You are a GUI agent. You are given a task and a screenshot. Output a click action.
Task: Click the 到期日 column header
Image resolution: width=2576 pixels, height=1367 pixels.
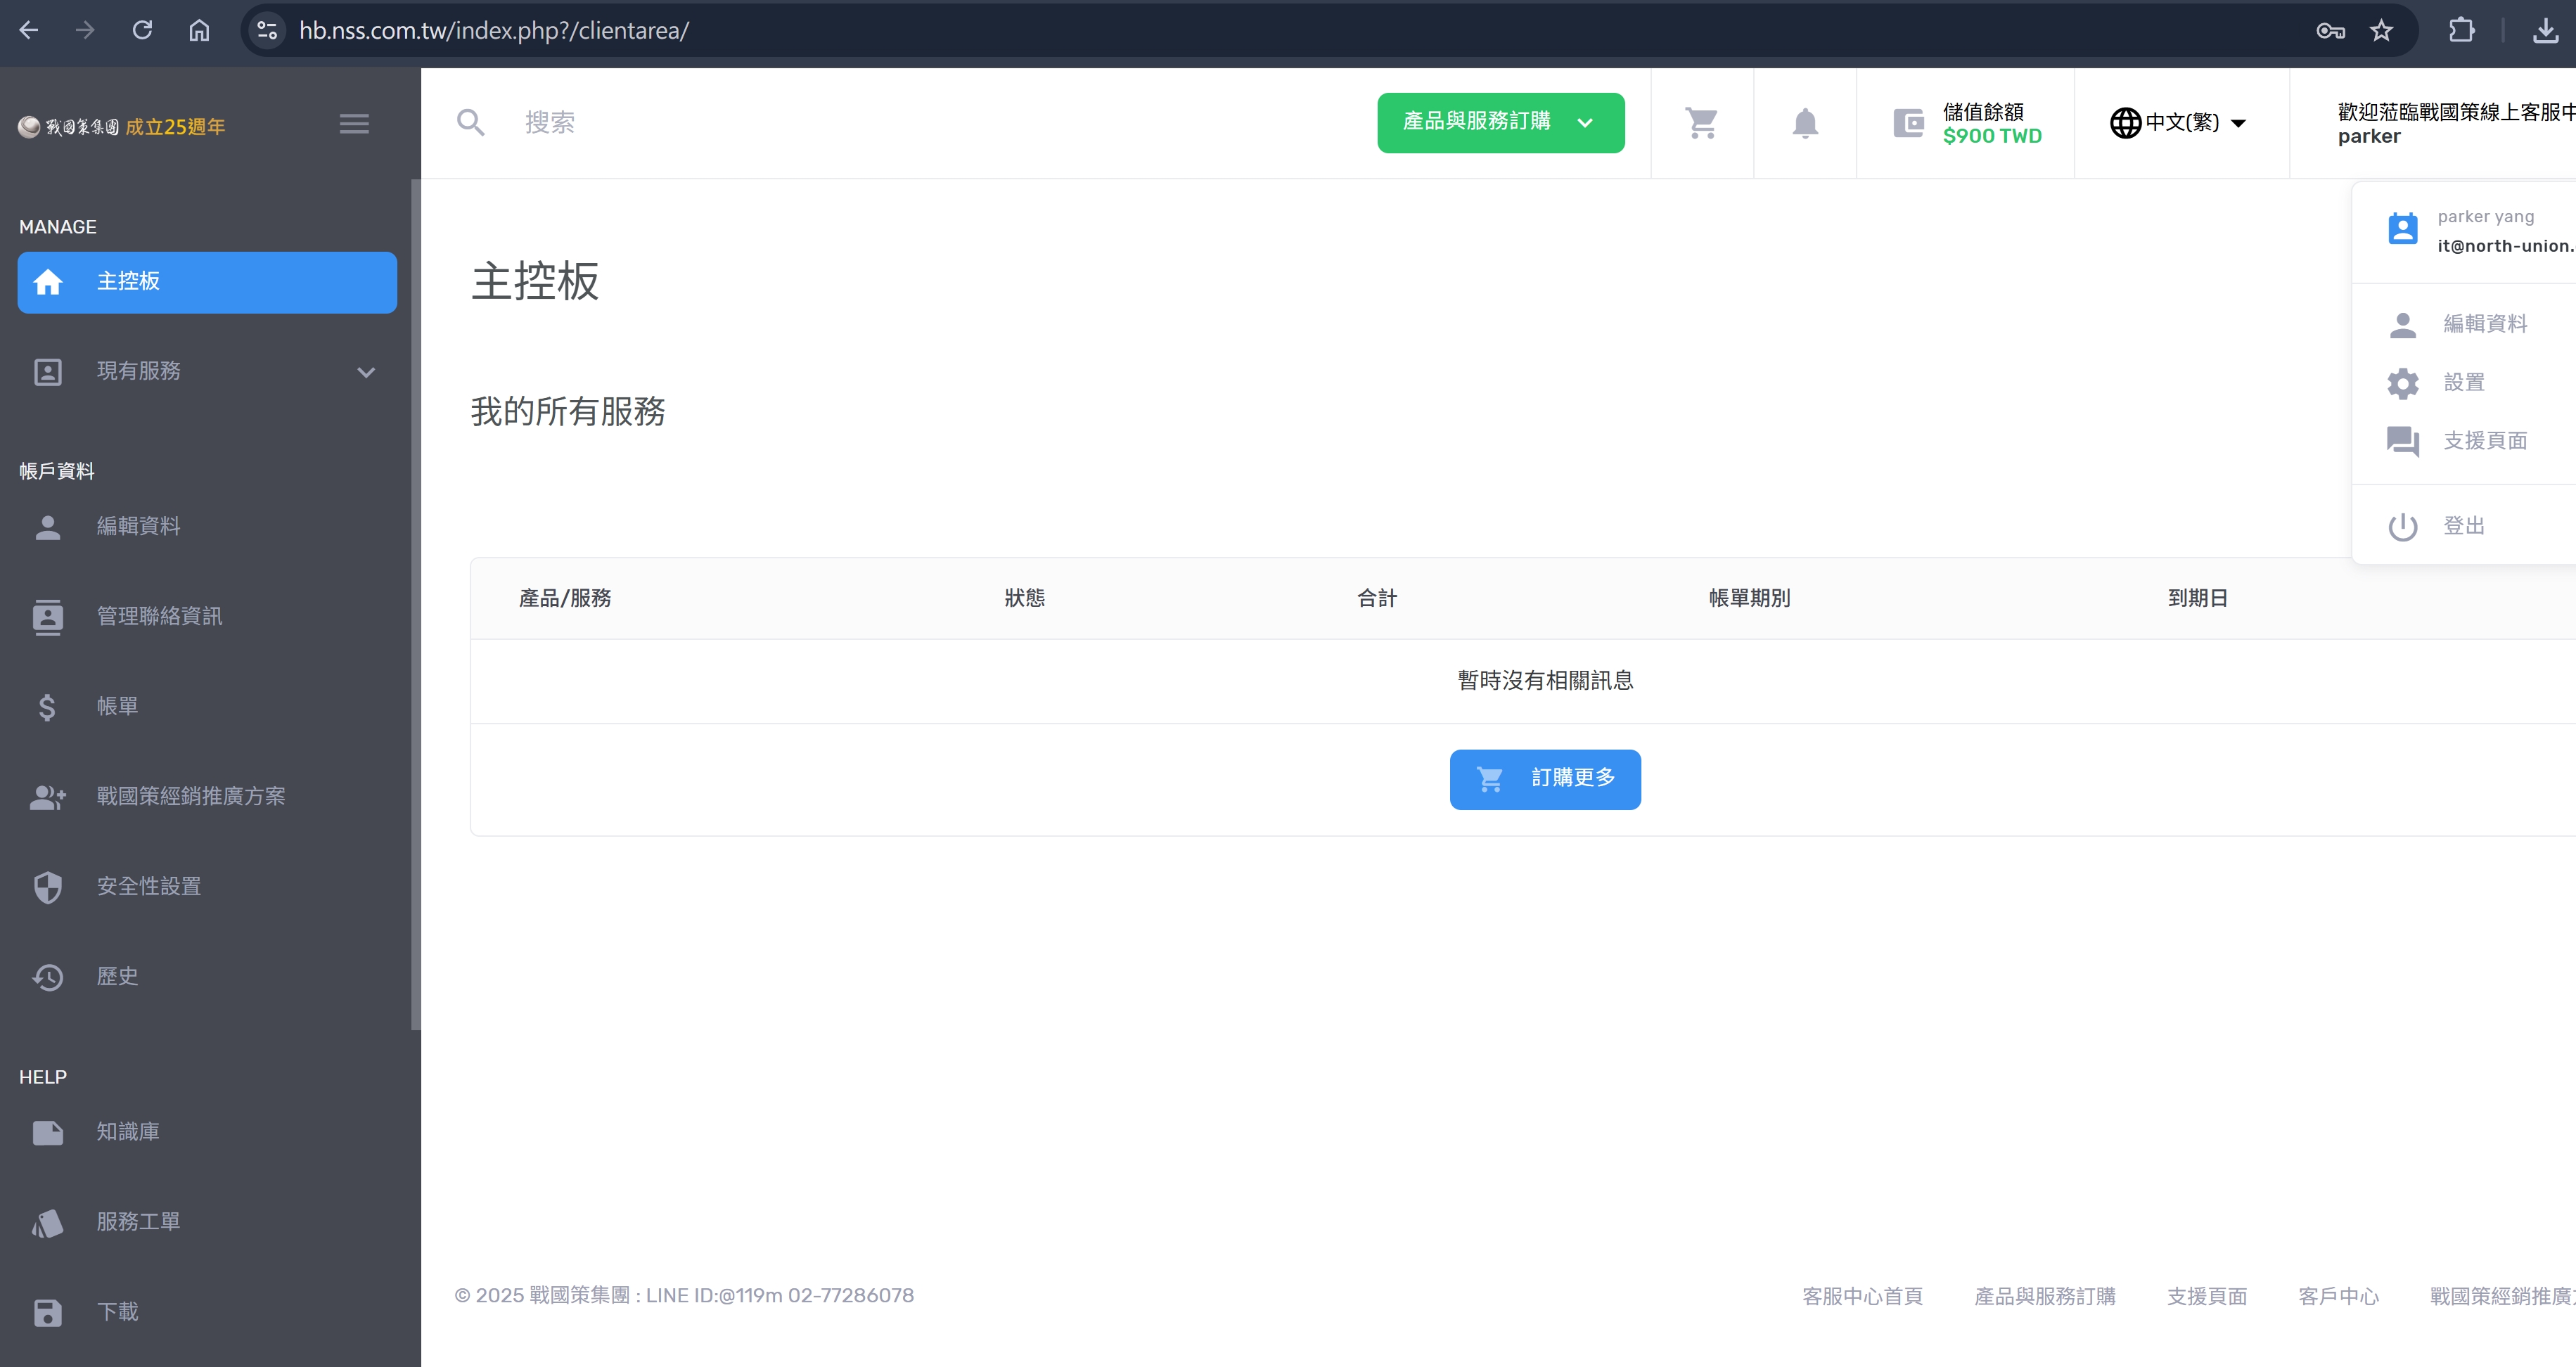coord(2197,598)
